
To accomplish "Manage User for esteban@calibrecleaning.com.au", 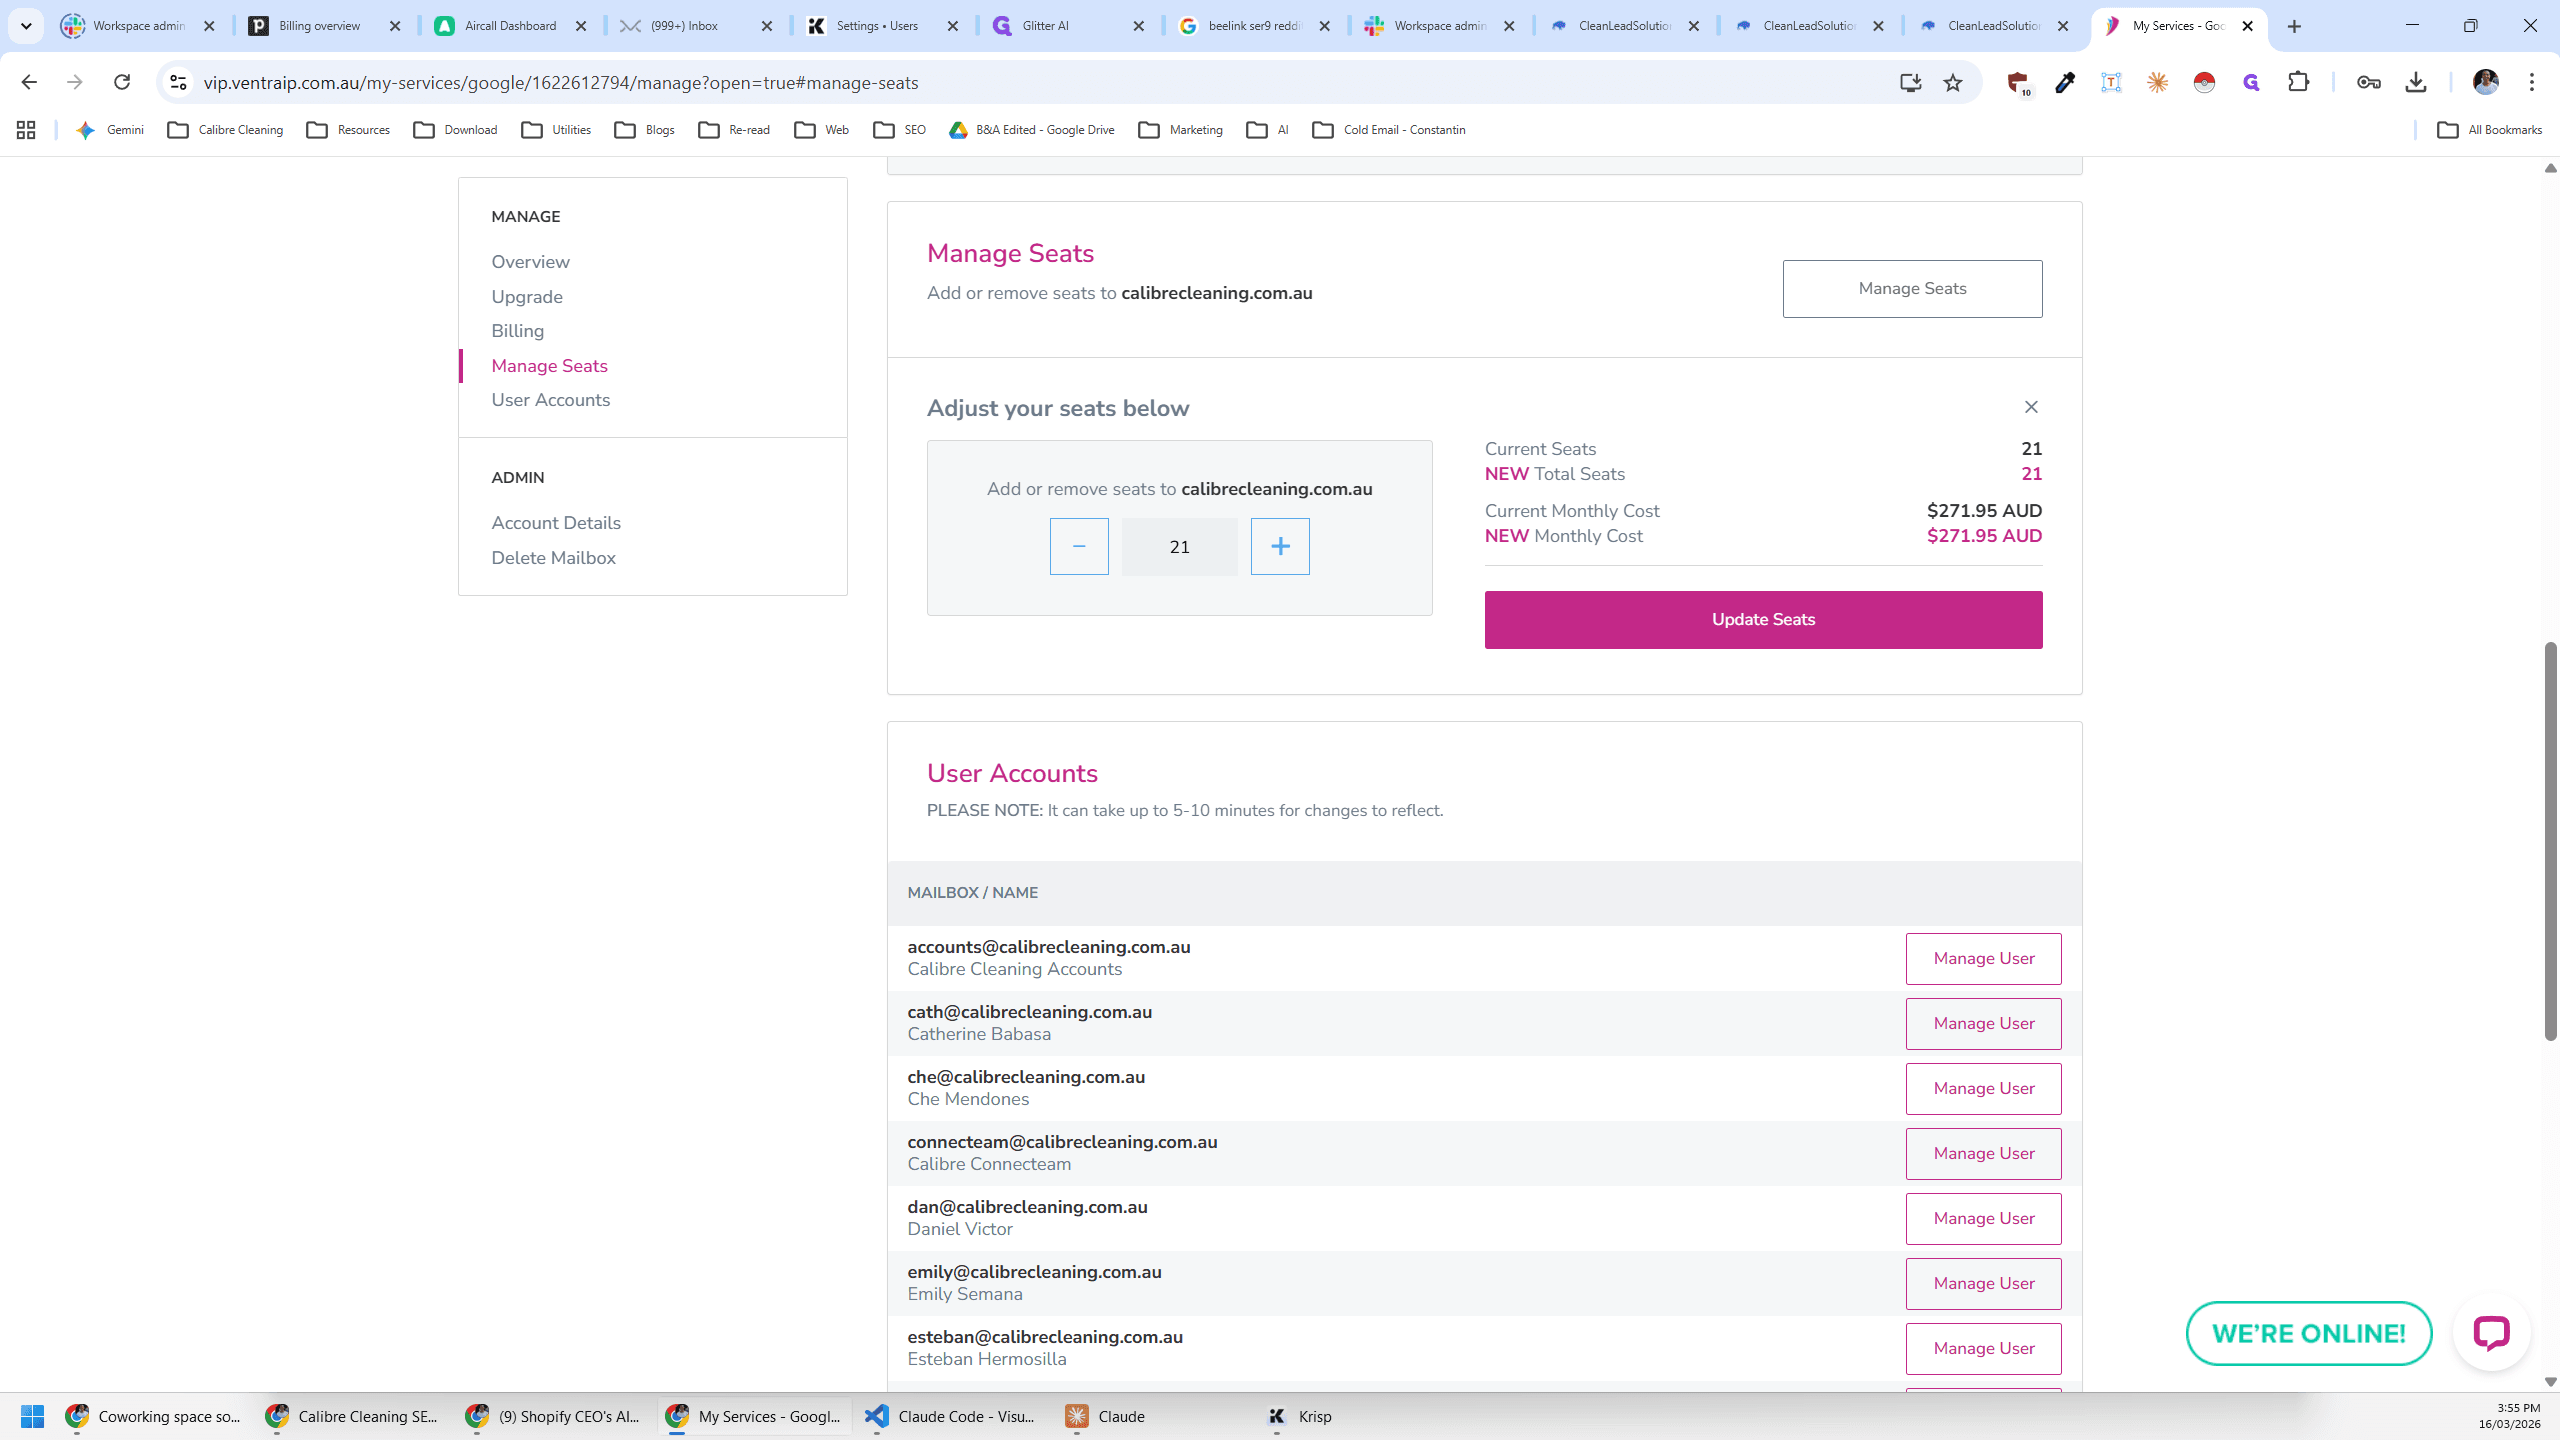I will (x=1983, y=1348).
